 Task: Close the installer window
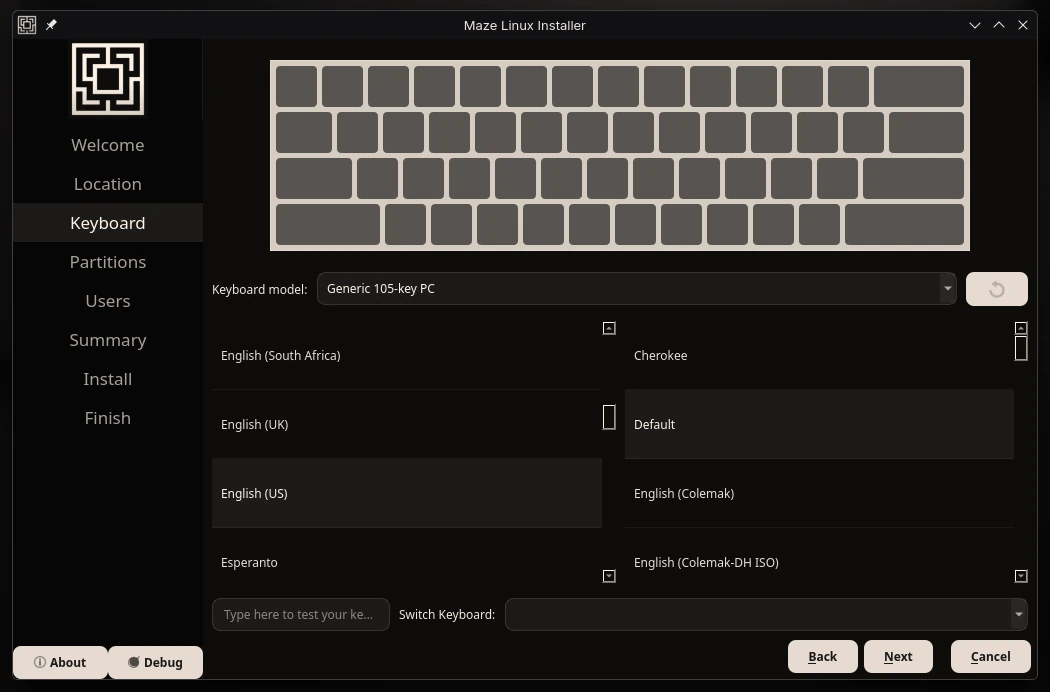coord(1023,25)
